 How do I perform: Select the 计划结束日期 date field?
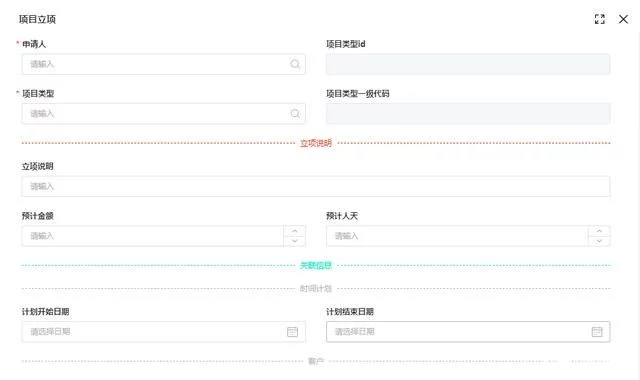pos(468,332)
